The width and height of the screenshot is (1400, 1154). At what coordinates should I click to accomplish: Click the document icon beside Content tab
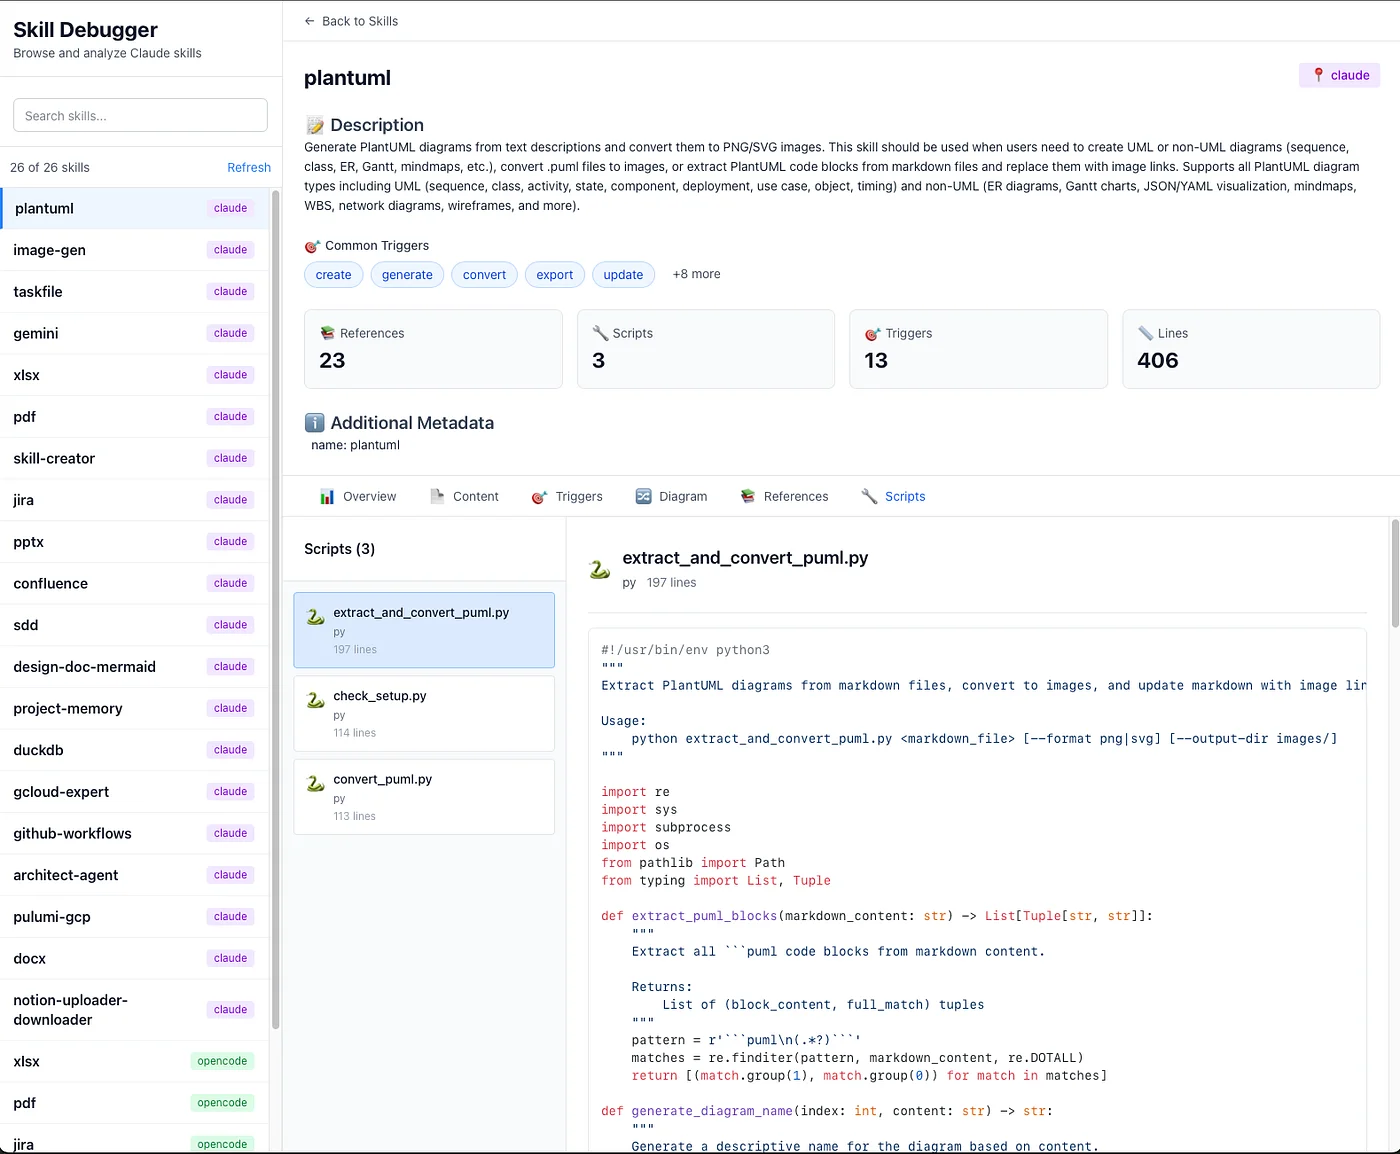click(x=435, y=495)
